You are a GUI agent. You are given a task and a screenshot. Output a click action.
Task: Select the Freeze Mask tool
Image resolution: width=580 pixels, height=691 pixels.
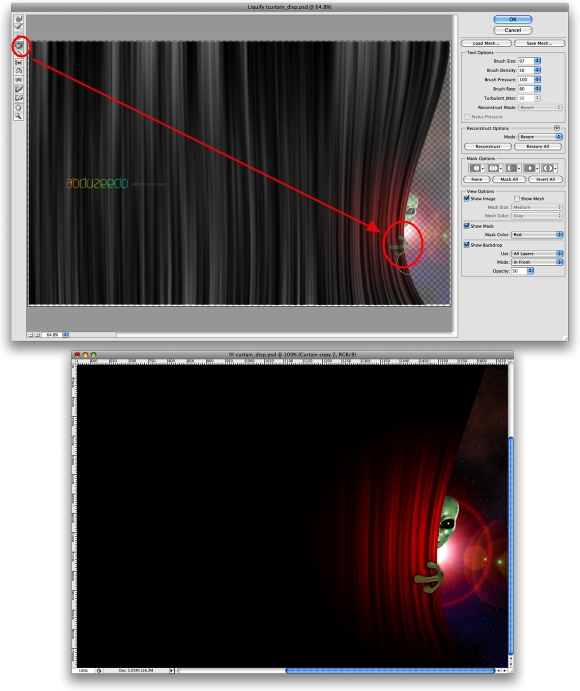pyautogui.click(x=19, y=89)
